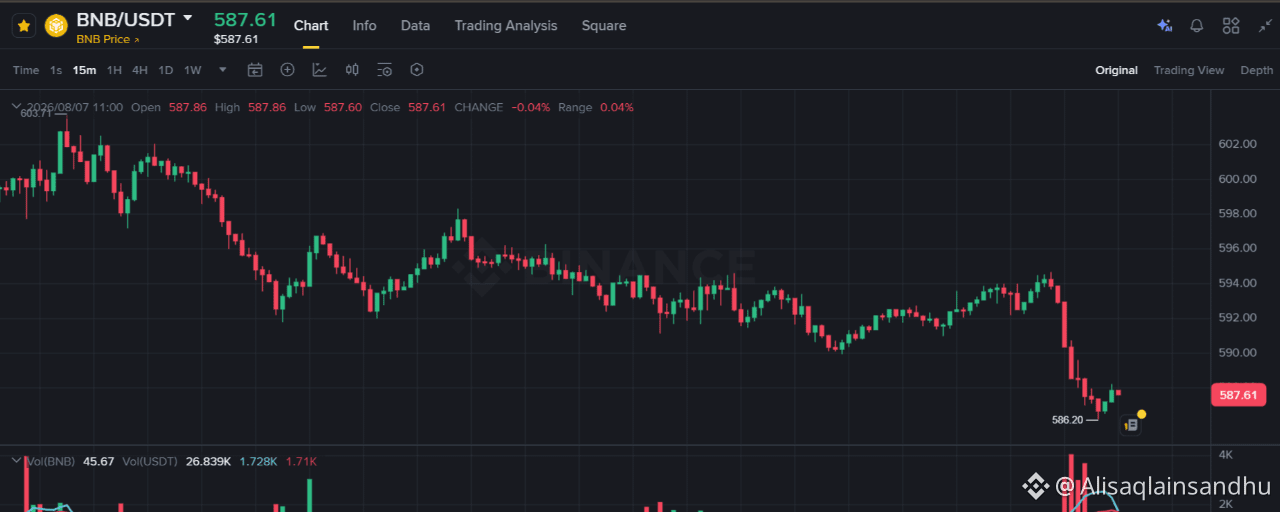Open the Trading Analysis tab

point(506,25)
